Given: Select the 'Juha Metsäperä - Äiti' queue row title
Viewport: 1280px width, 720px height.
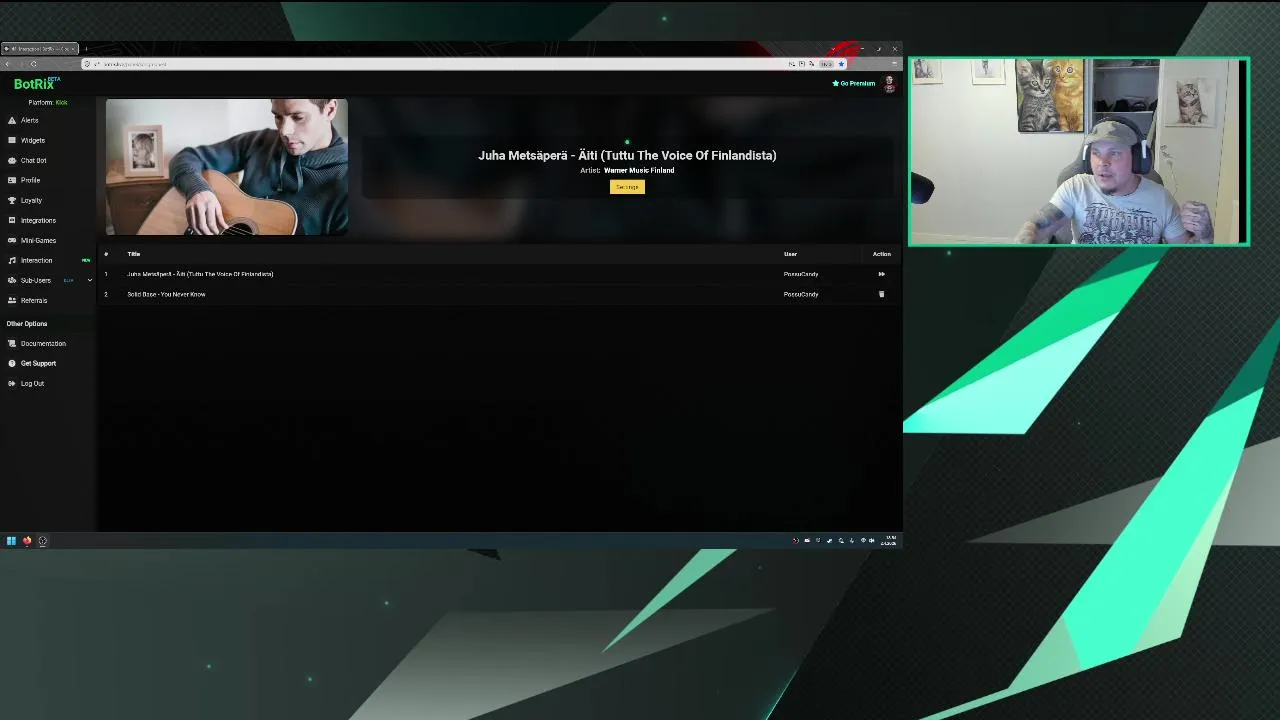Looking at the screenshot, I should [x=200, y=274].
